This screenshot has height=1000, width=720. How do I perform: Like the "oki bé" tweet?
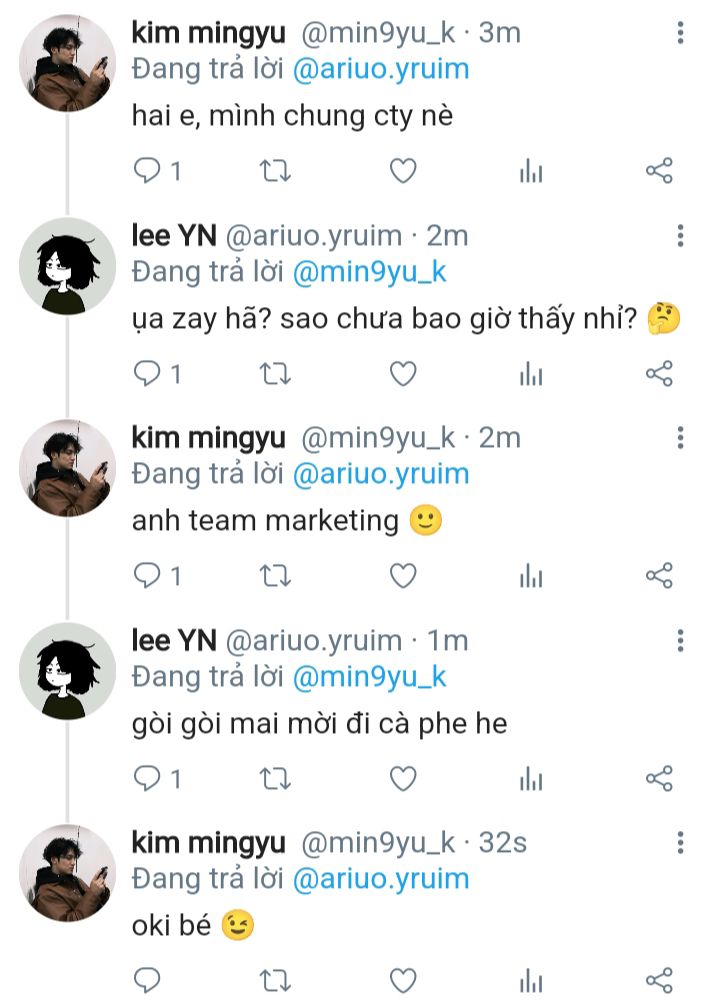[x=402, y=979]
